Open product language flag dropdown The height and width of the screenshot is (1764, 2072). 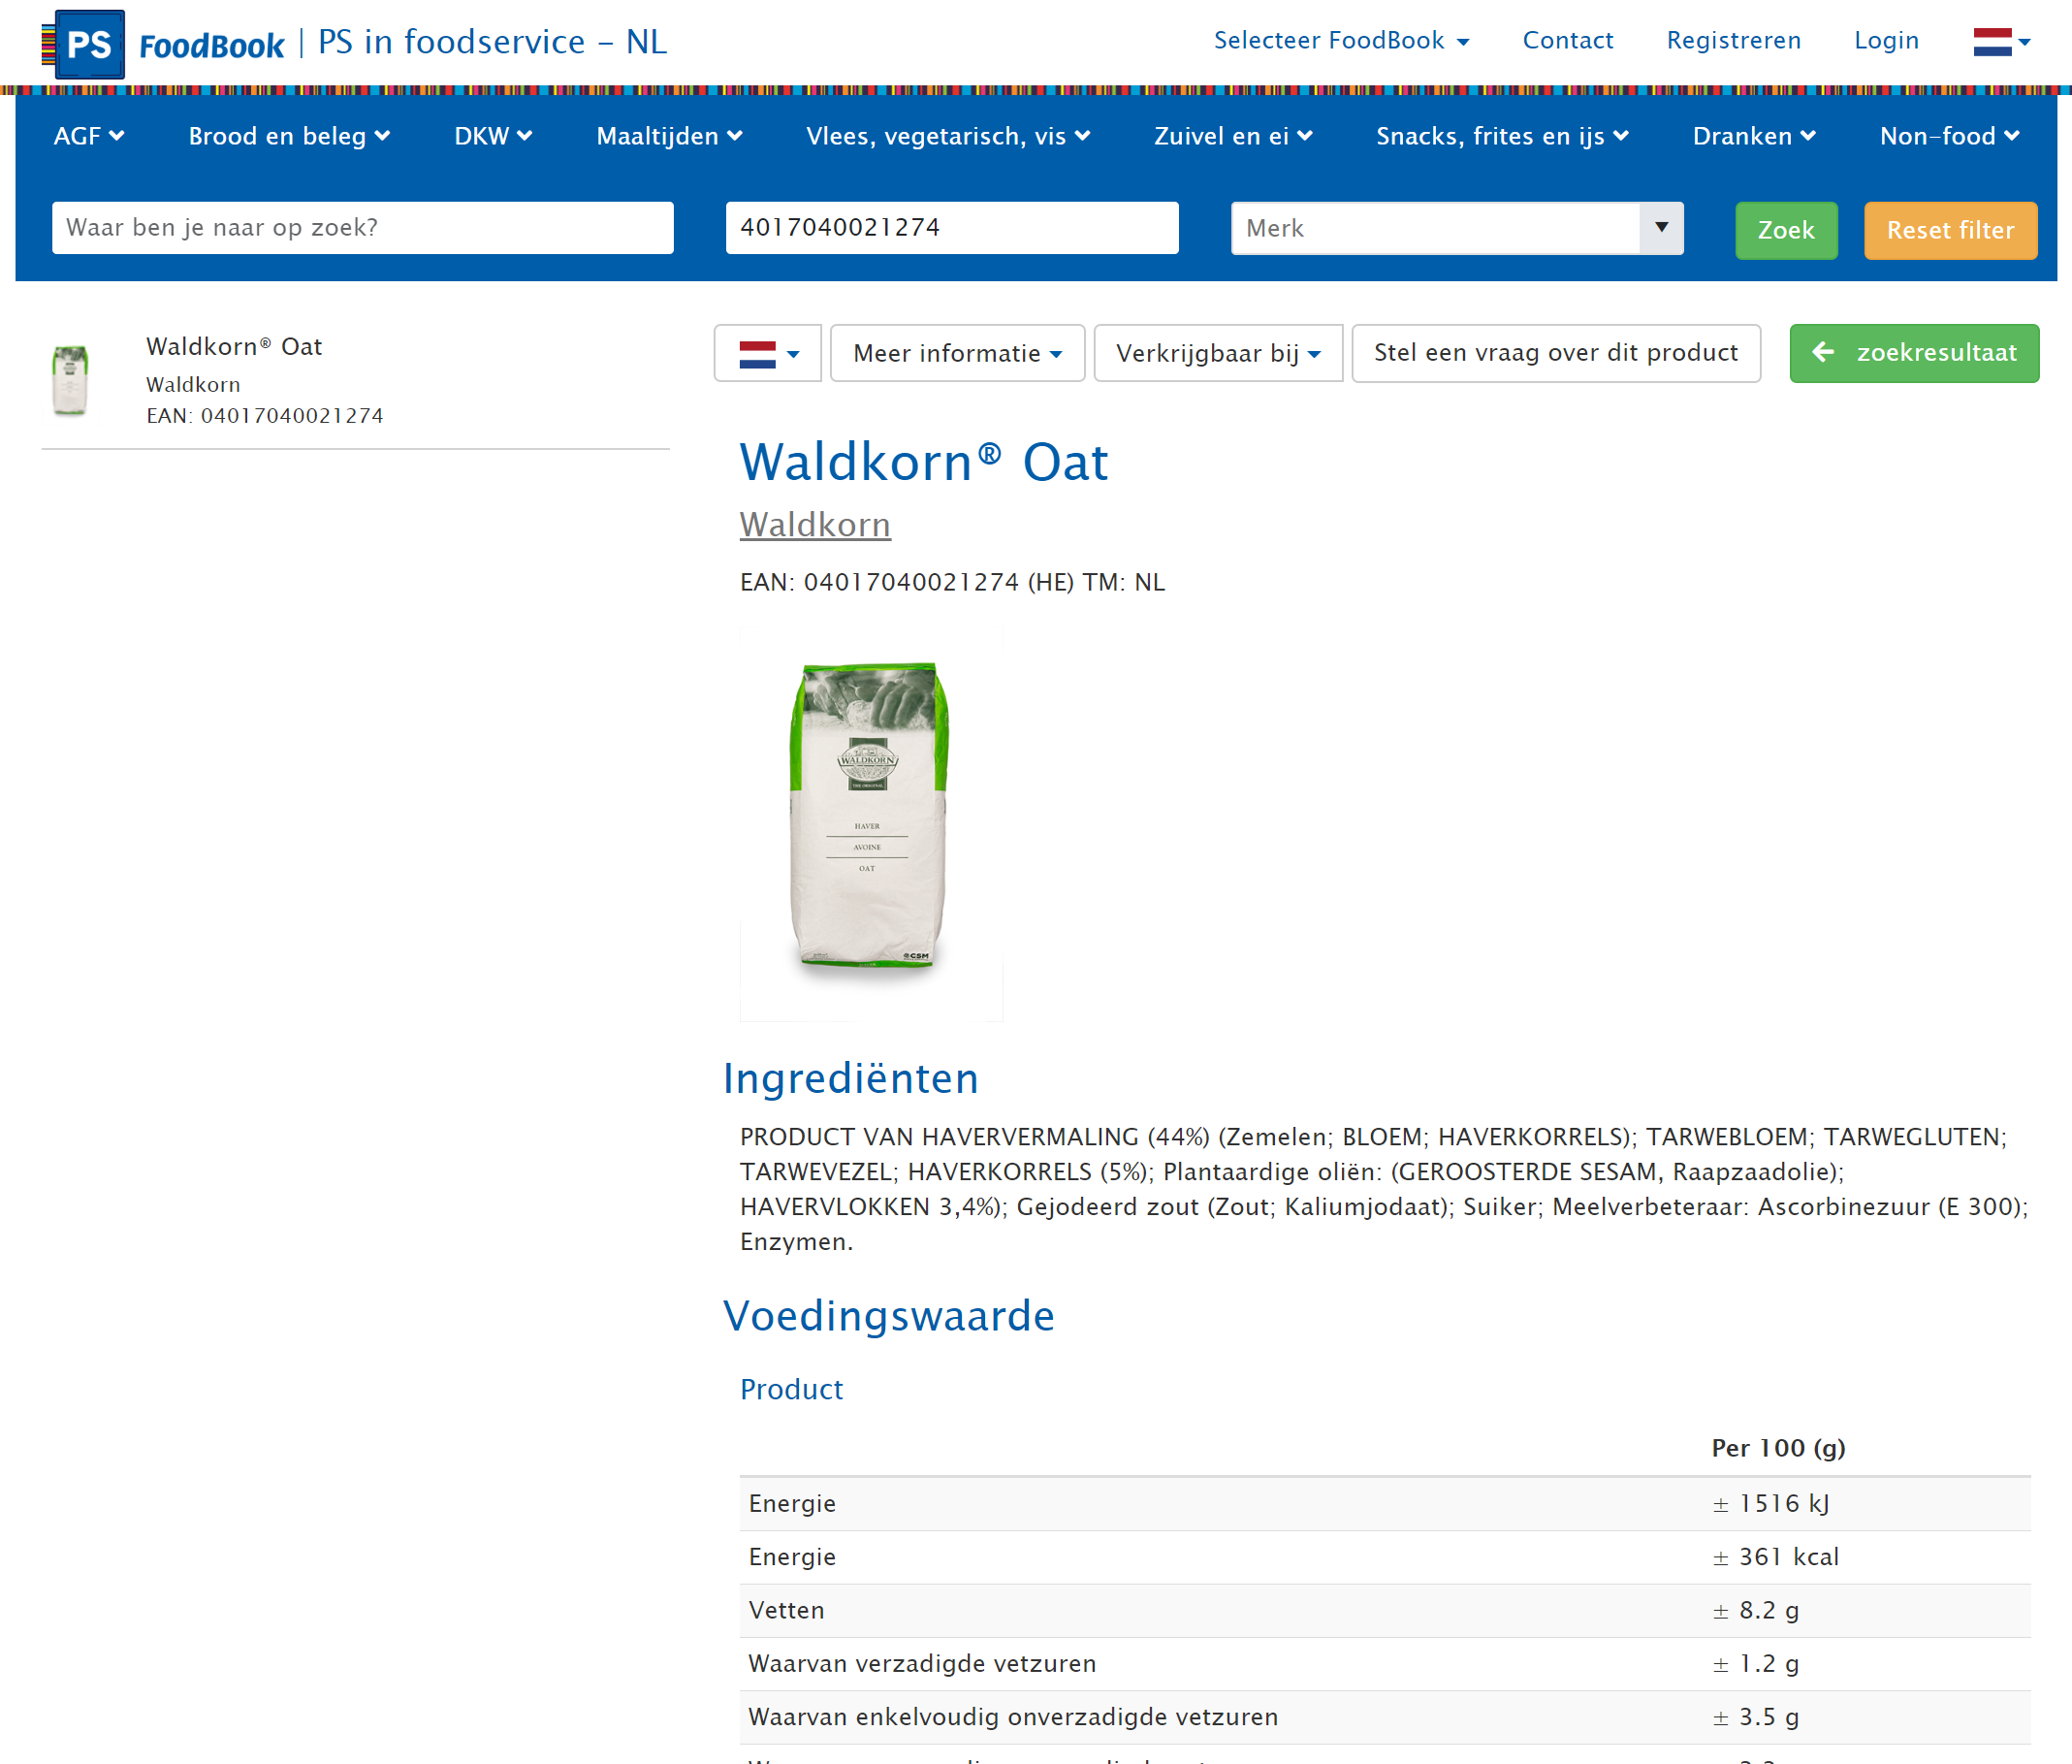[767, 353]
